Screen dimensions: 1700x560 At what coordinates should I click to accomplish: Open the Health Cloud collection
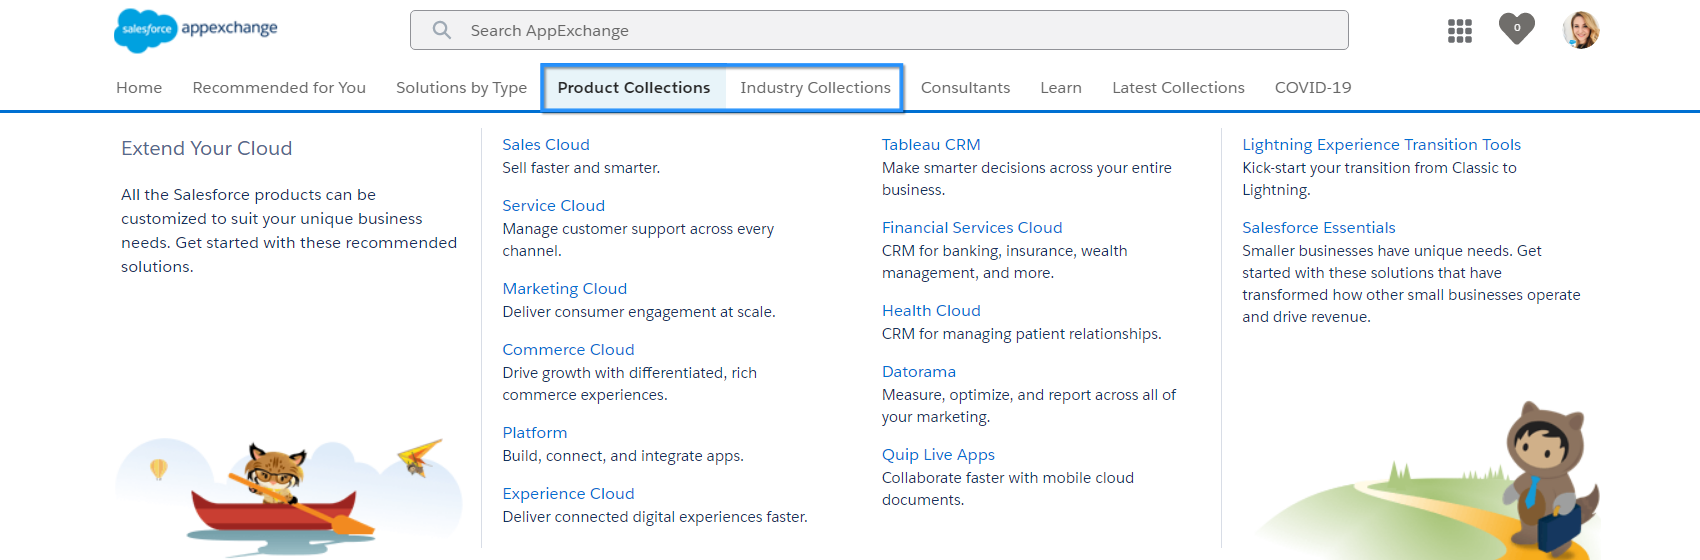[931, 311]
